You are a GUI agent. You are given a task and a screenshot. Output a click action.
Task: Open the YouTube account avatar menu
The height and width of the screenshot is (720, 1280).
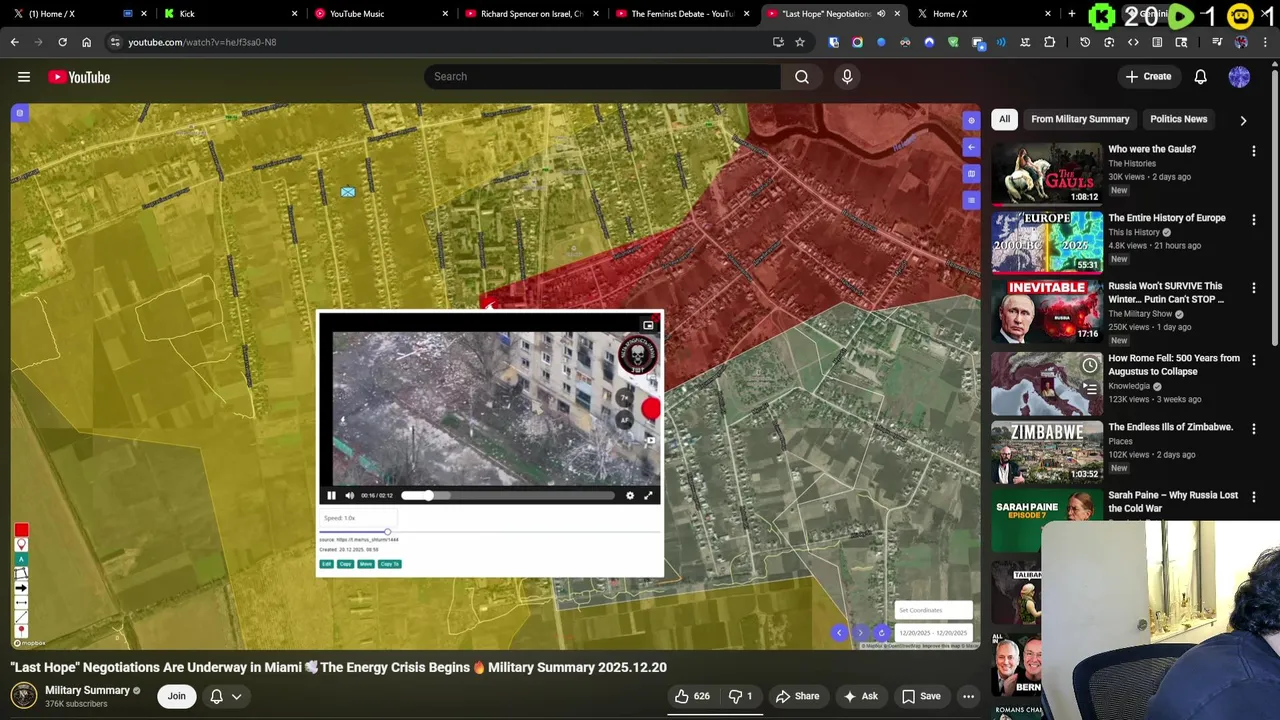point(1239,77)
